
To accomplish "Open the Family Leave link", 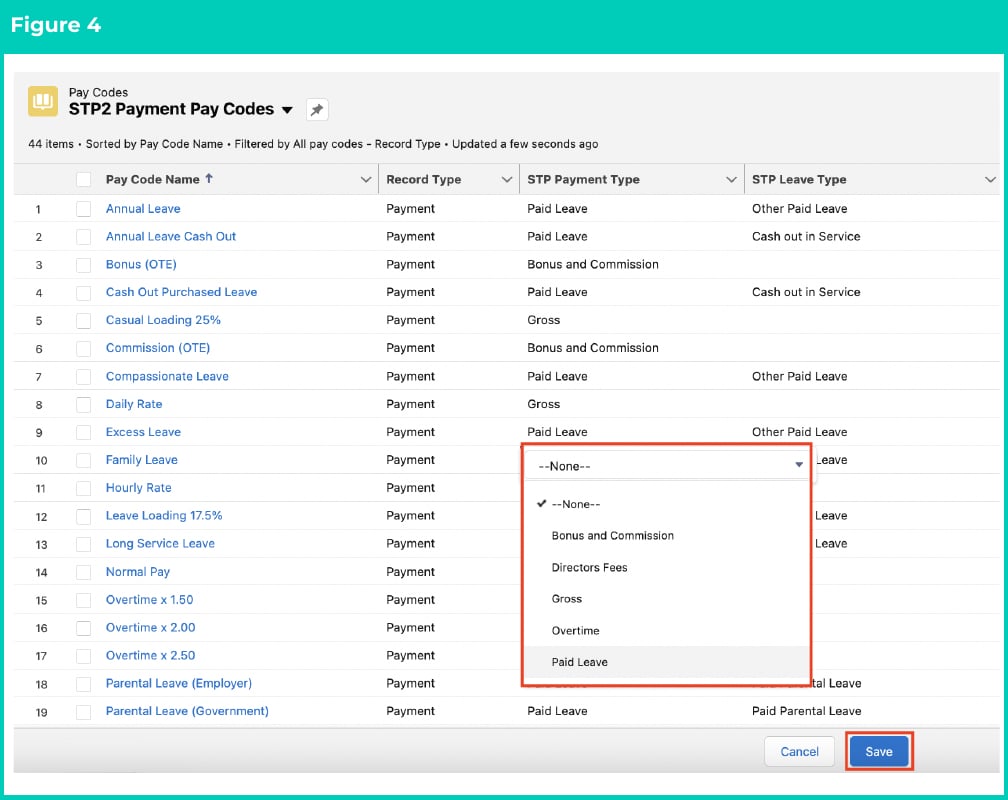I will click(x=141, y=460).
